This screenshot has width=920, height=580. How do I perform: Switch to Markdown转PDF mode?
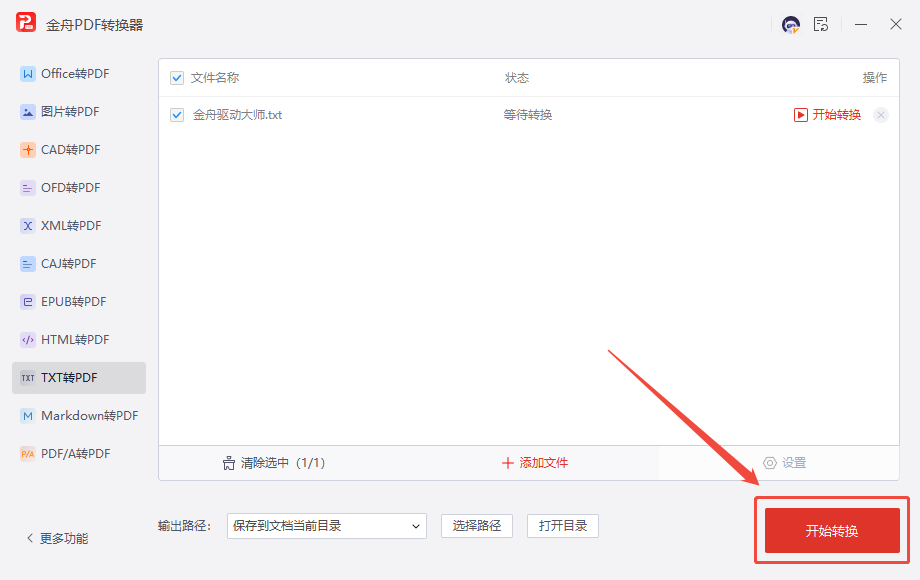pyautogui.click(x=79, y=416)
